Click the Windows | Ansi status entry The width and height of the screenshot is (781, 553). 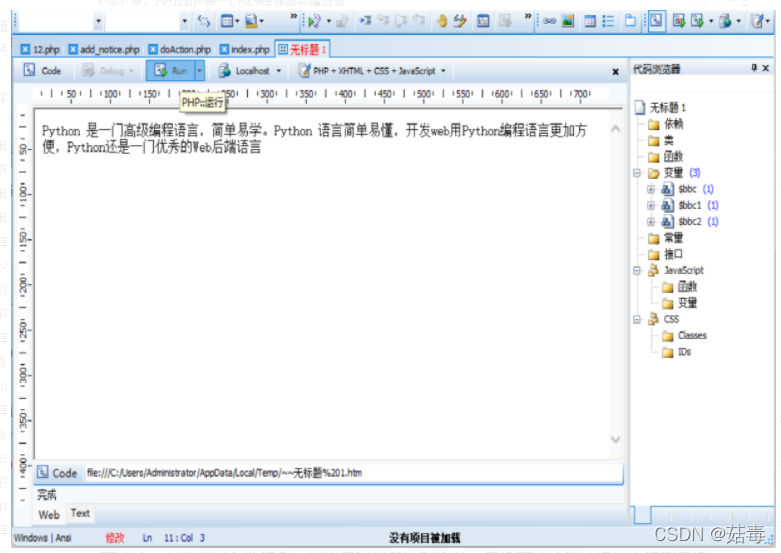(43, 538)
